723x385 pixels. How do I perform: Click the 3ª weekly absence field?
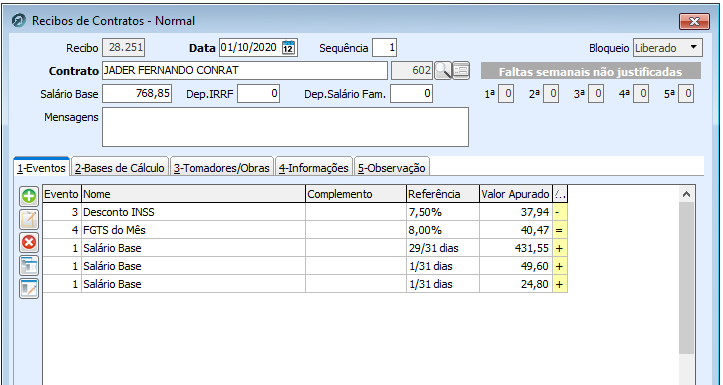pyautogui.click(x=596, y=94)
